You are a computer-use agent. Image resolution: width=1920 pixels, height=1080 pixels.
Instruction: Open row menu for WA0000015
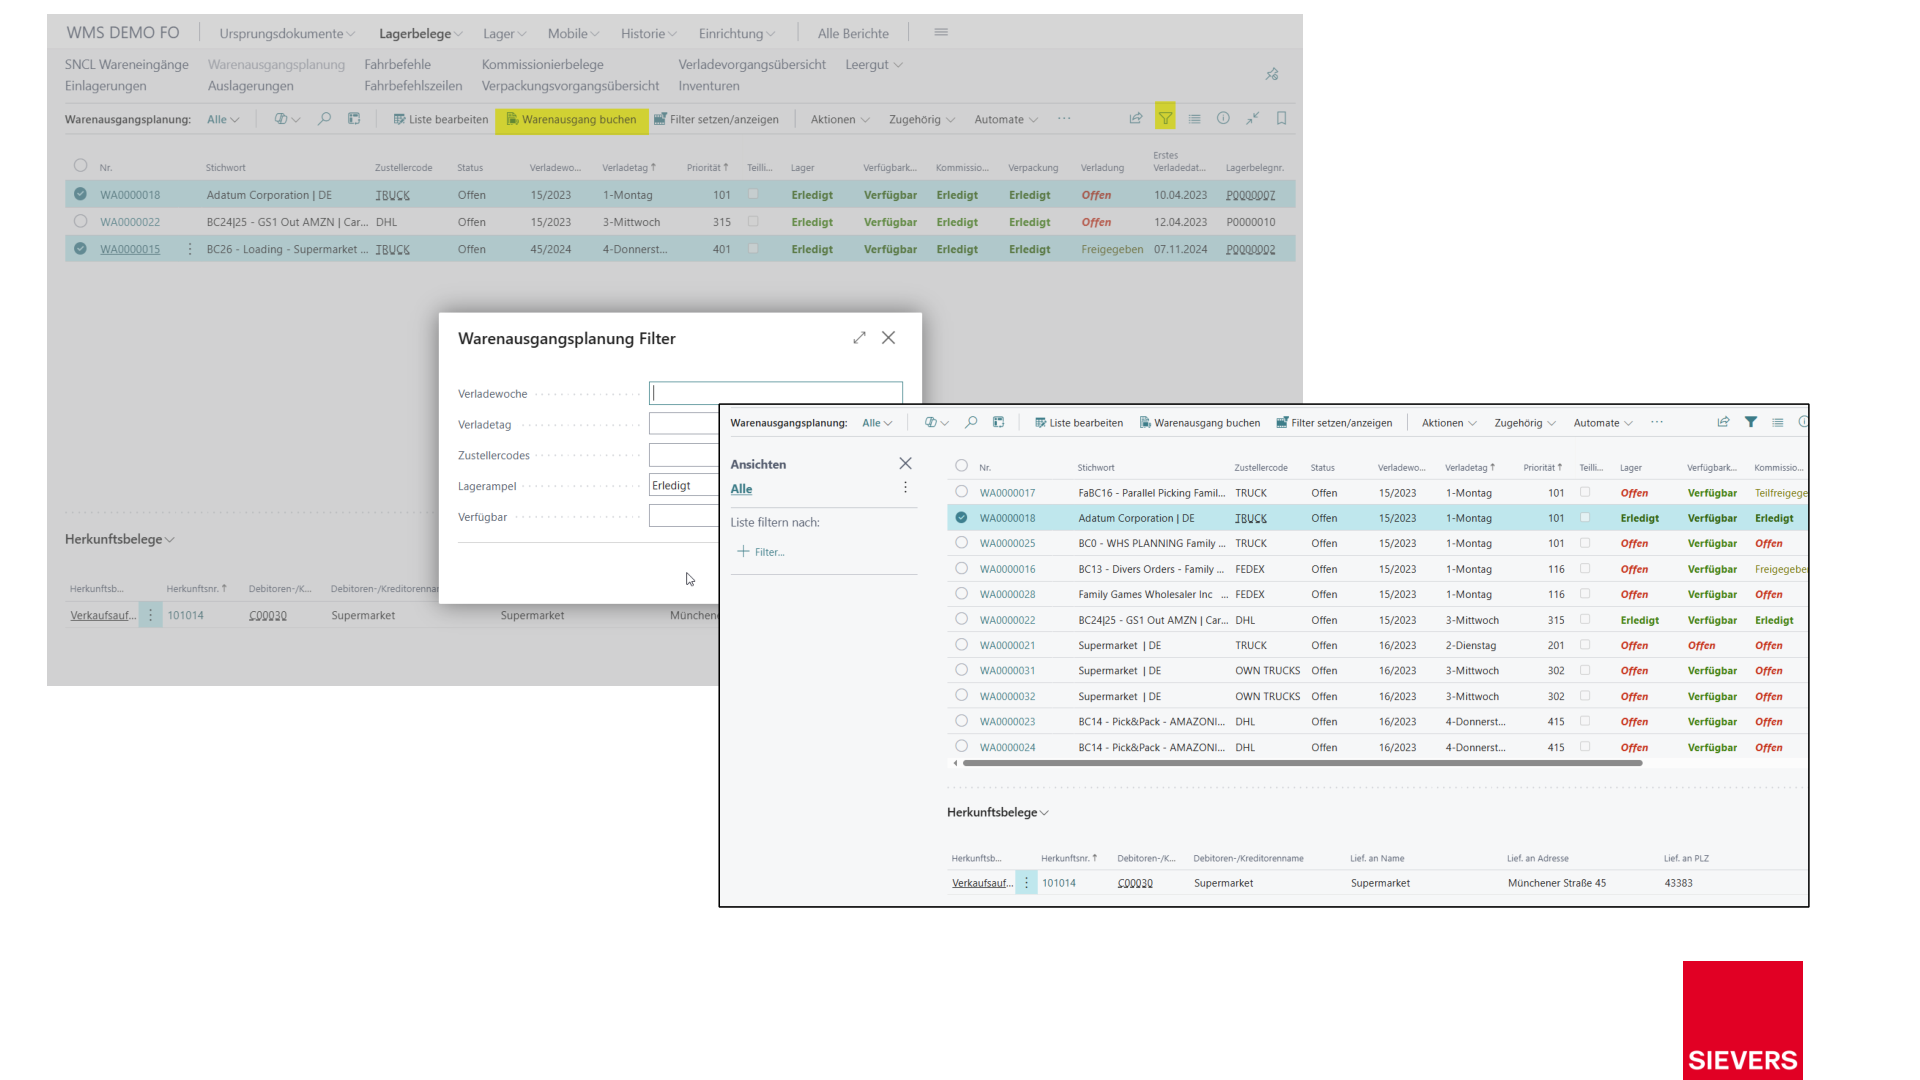[190, 249]
